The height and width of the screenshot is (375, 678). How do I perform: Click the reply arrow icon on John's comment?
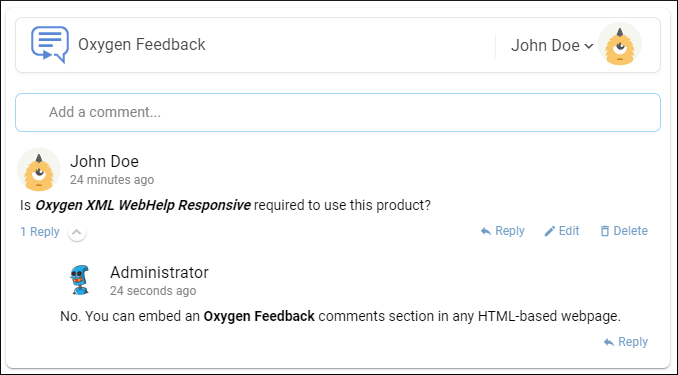(486, 231)
